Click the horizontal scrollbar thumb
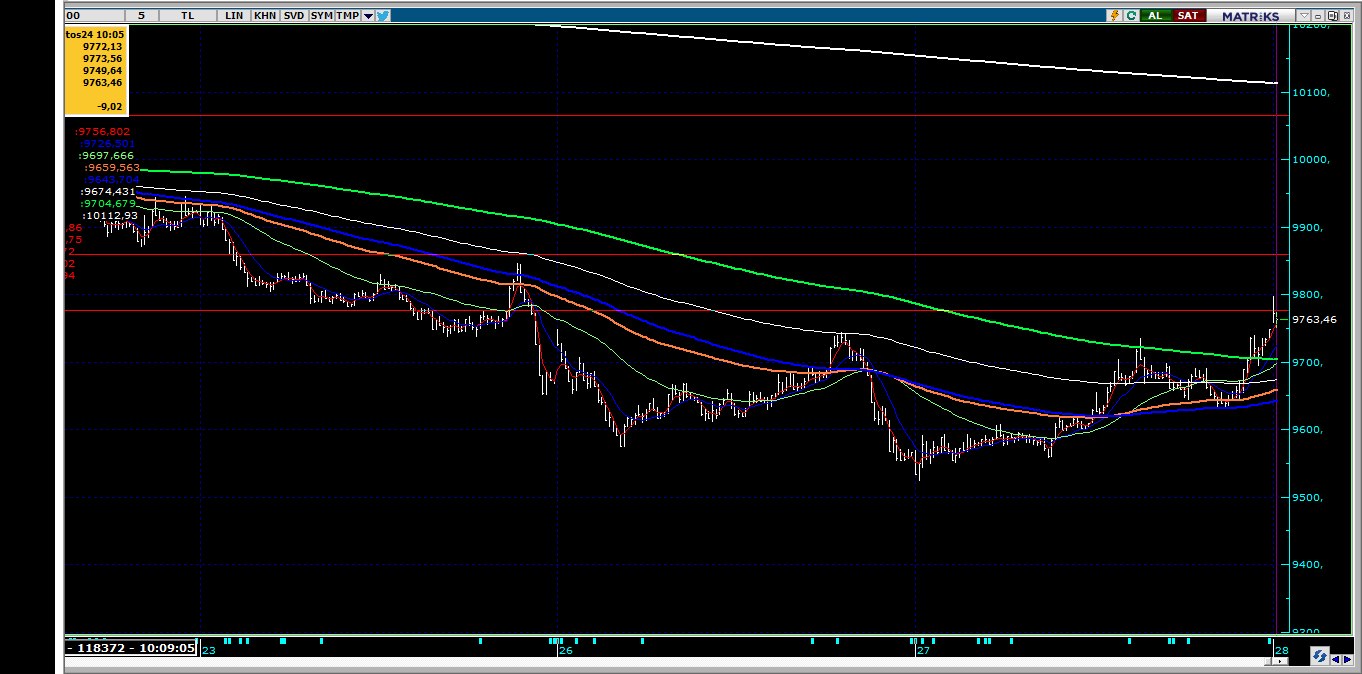Viewport: 1362px width, 674px height. 1267,661
